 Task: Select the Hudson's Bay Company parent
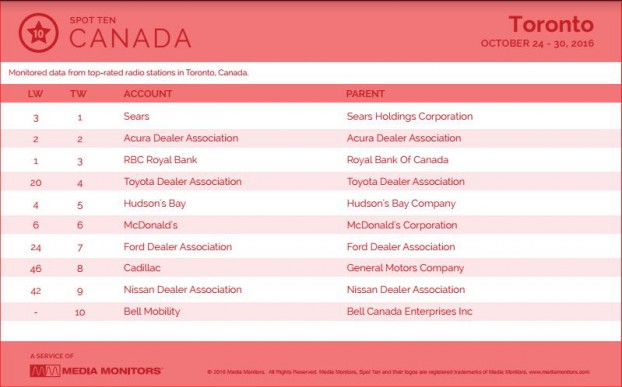(x=401, y=204)
